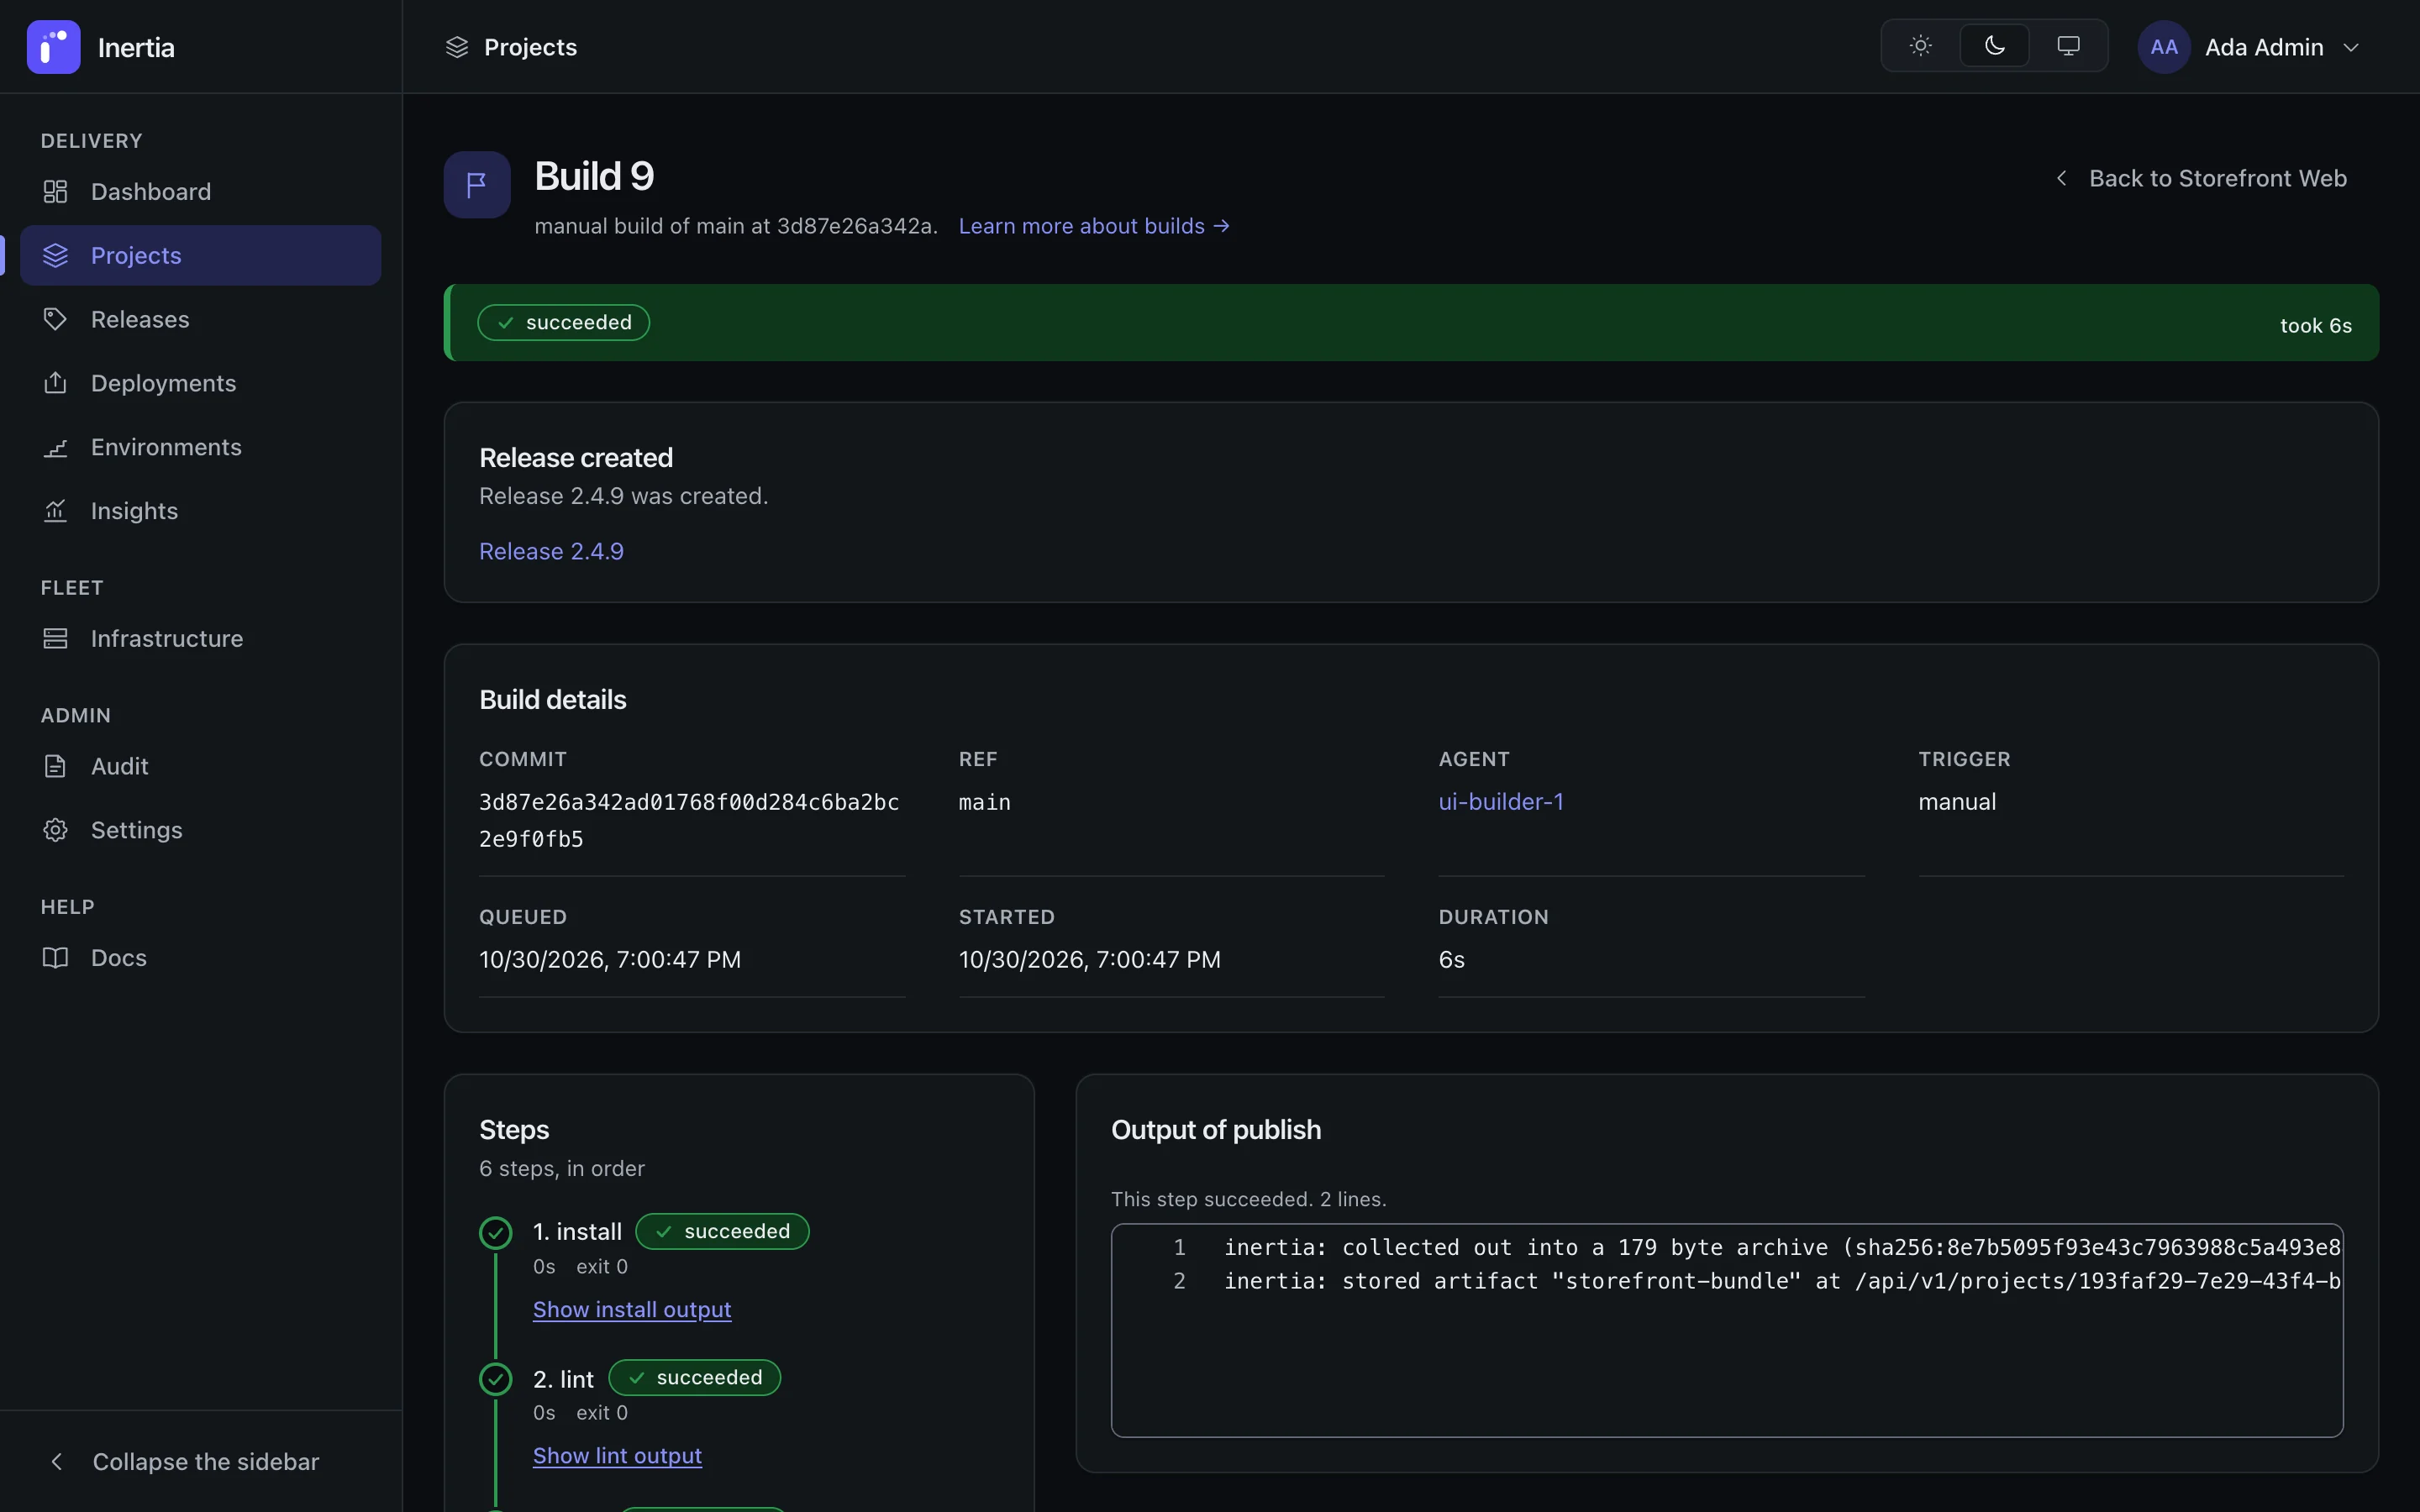Go to Deployments in the sidebar
Image resolution: width=2420 pixels, height=1512 pixels.
click(200, 383)
